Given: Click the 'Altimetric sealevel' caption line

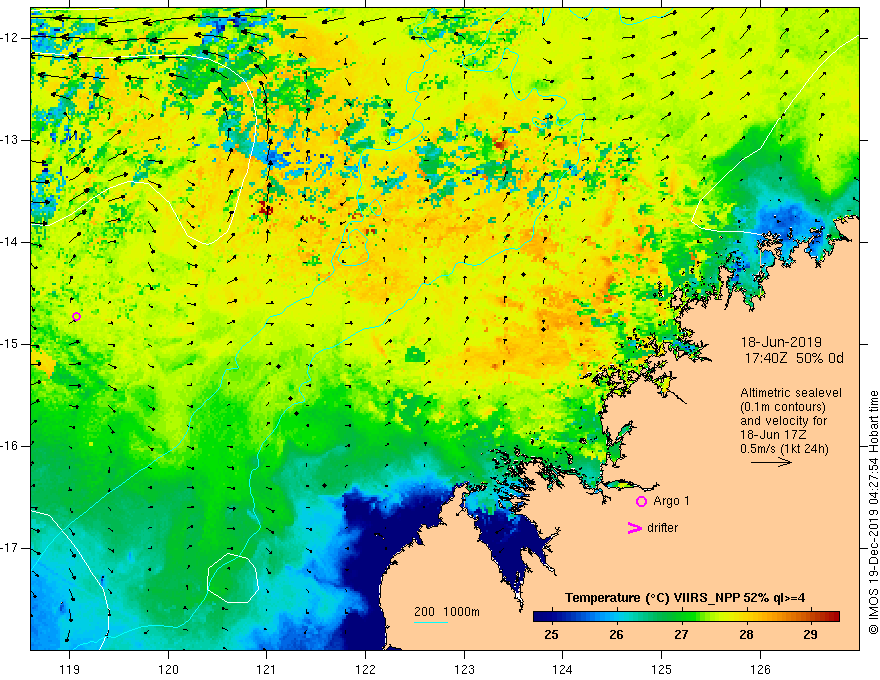Looking at the screenshot, I should [x=791, y=393].
